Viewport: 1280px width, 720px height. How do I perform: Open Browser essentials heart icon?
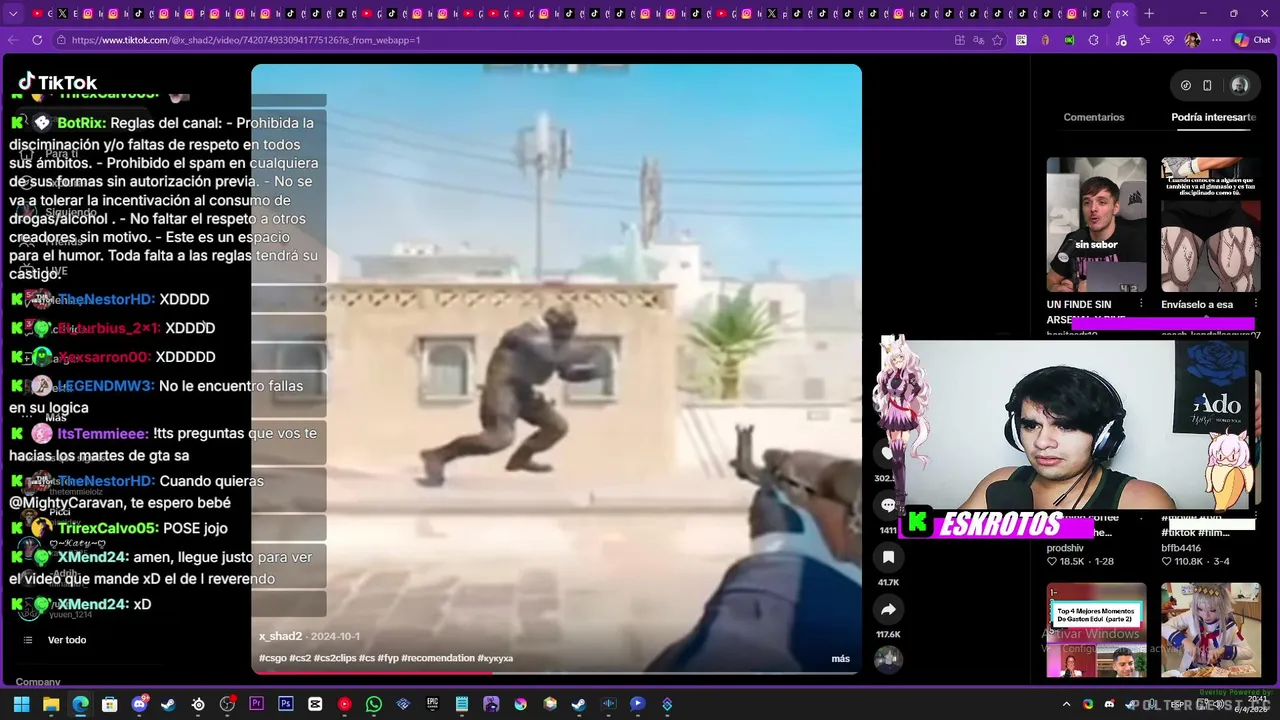point(1168,40)
